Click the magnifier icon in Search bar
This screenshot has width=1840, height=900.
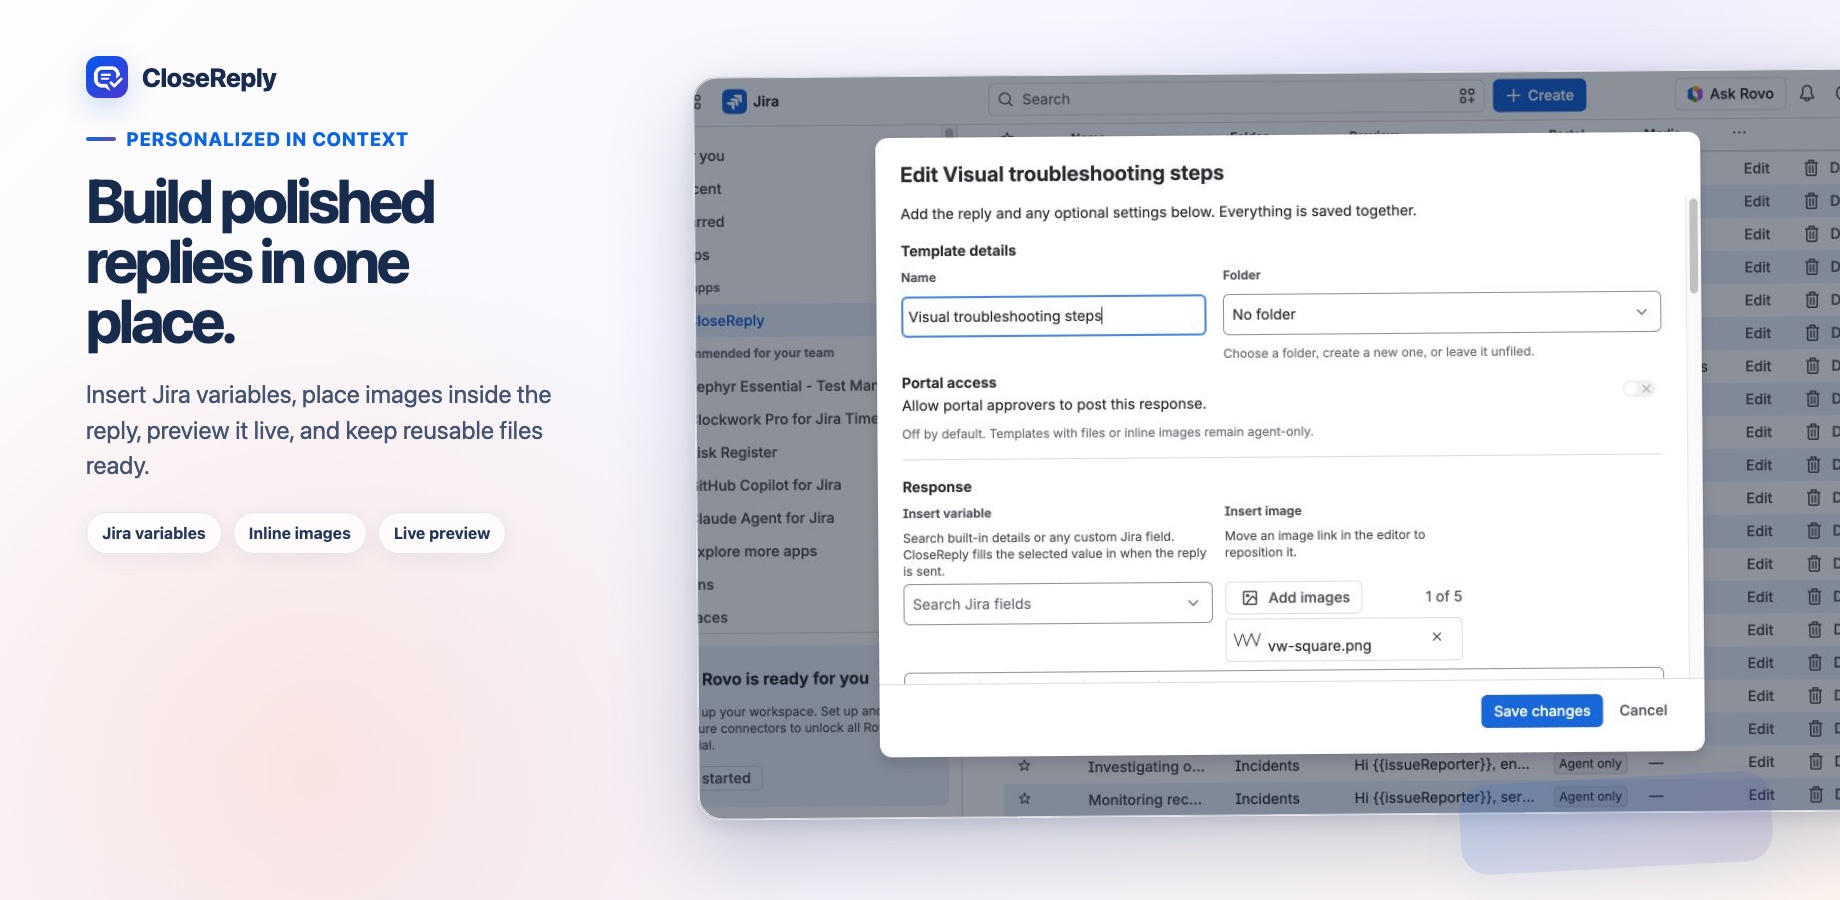pyautogui.click(x=1006, y=99)
